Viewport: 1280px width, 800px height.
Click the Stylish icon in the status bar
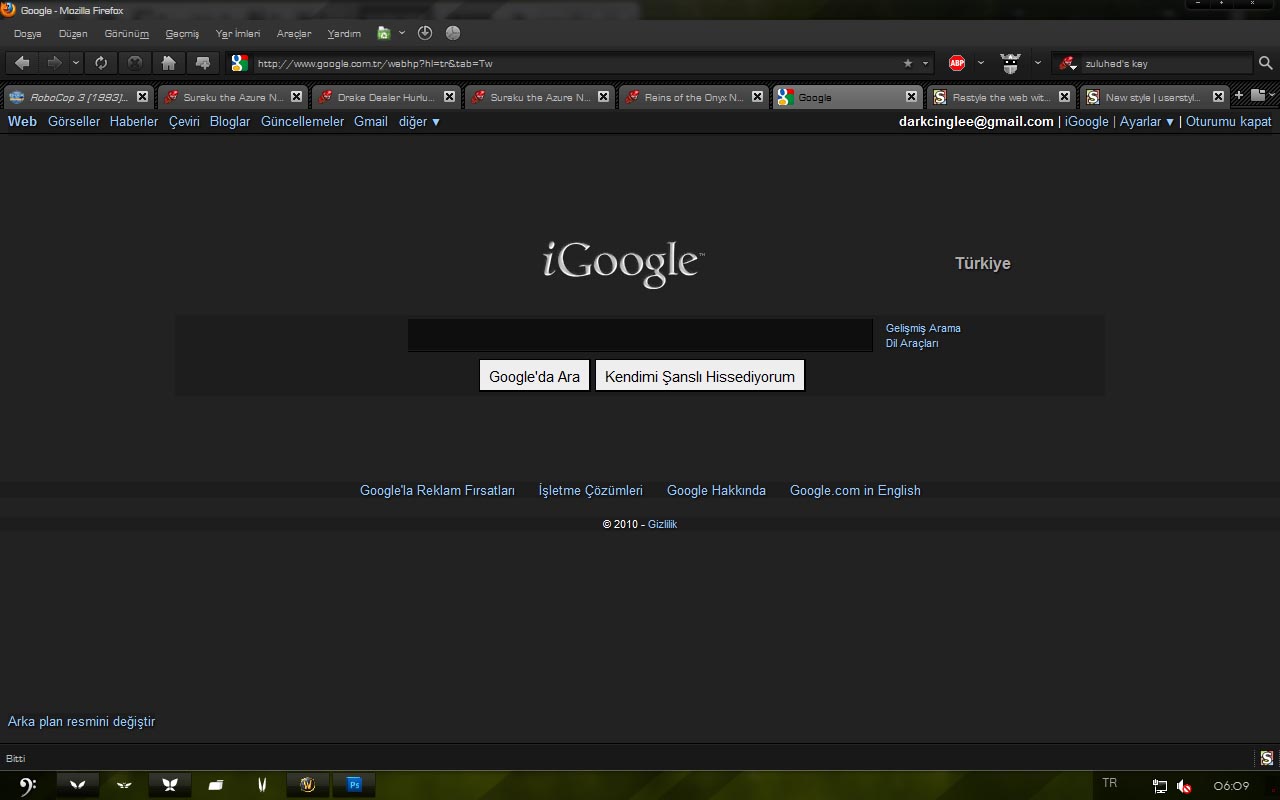tap(1266, 758)
